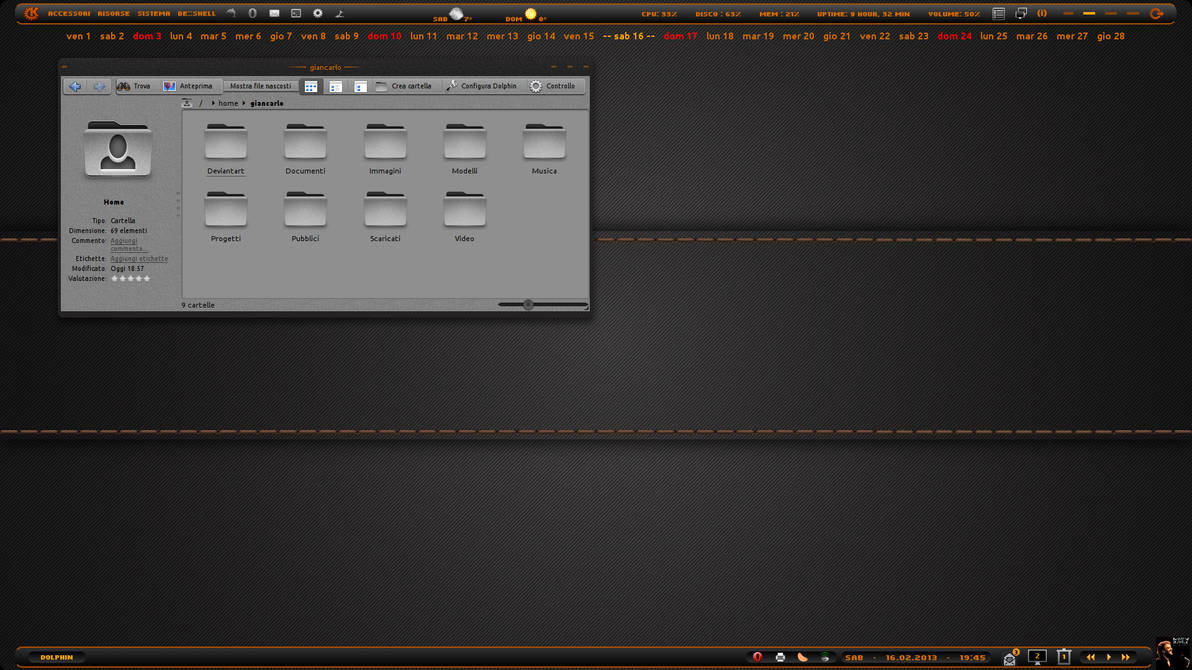
Task: Open Configura Dolphin
Action: click(481, 87)
